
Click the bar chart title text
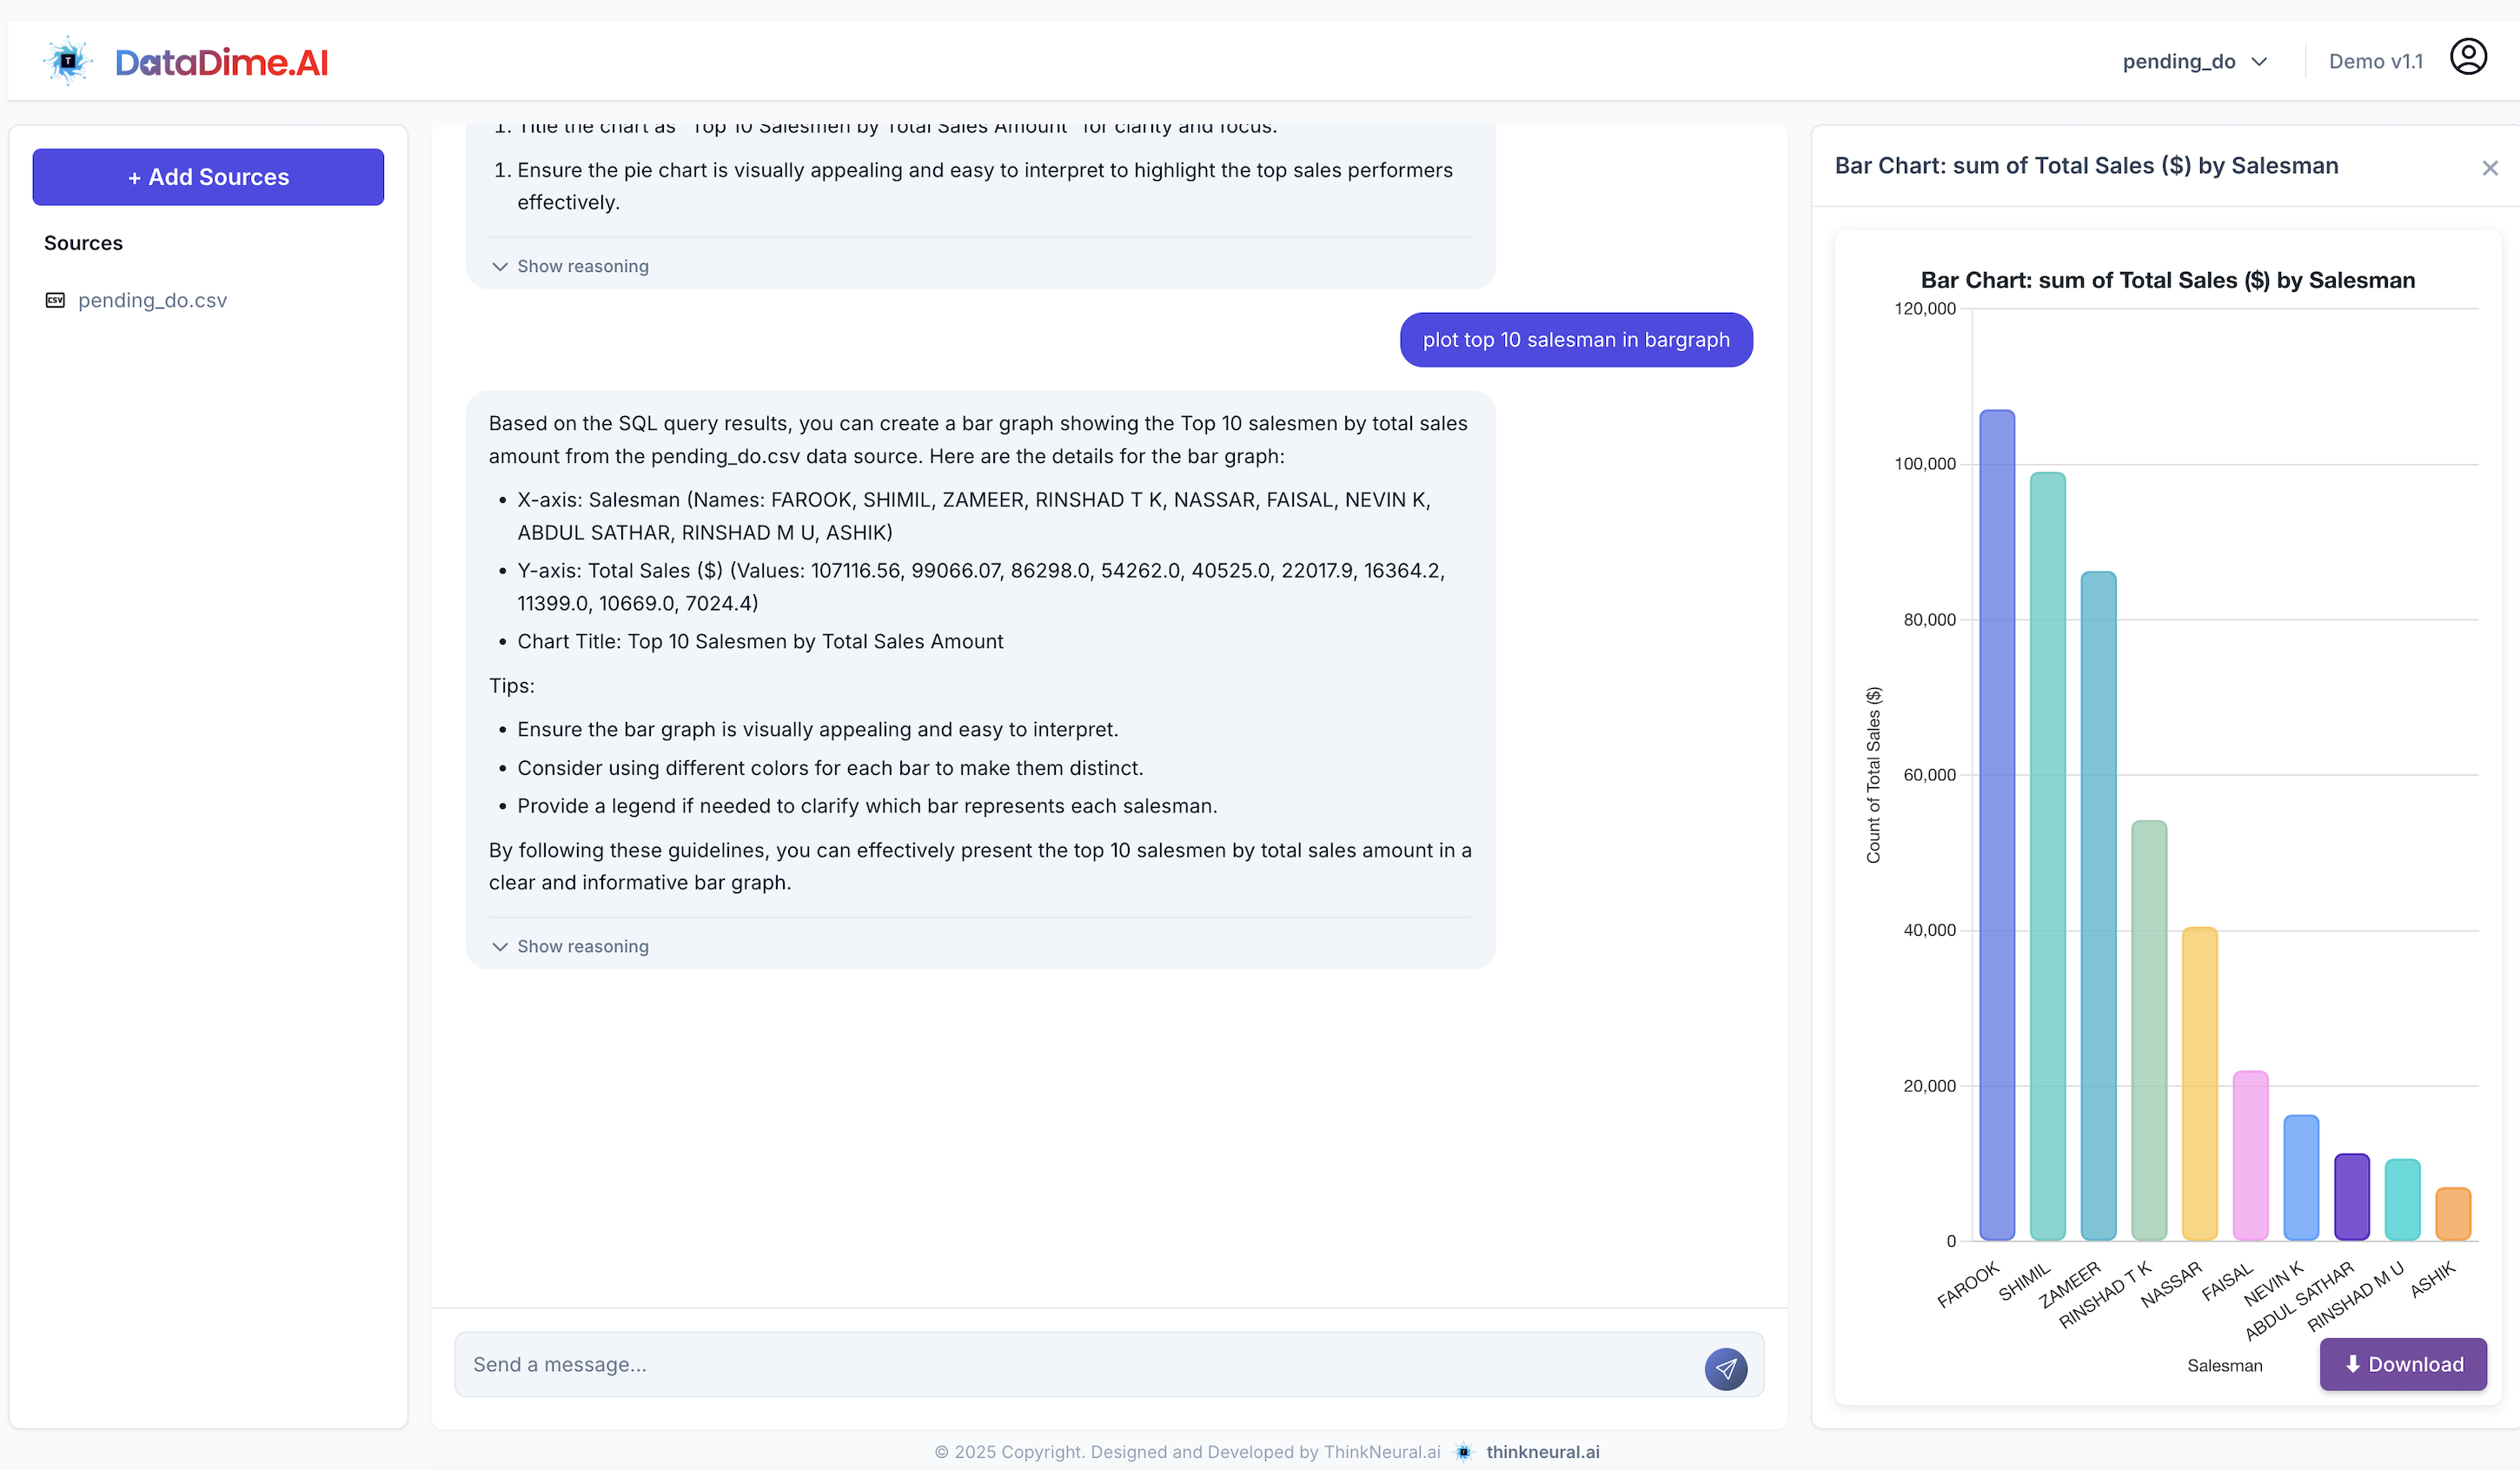pyautogui.click(x=2167, y=281)
